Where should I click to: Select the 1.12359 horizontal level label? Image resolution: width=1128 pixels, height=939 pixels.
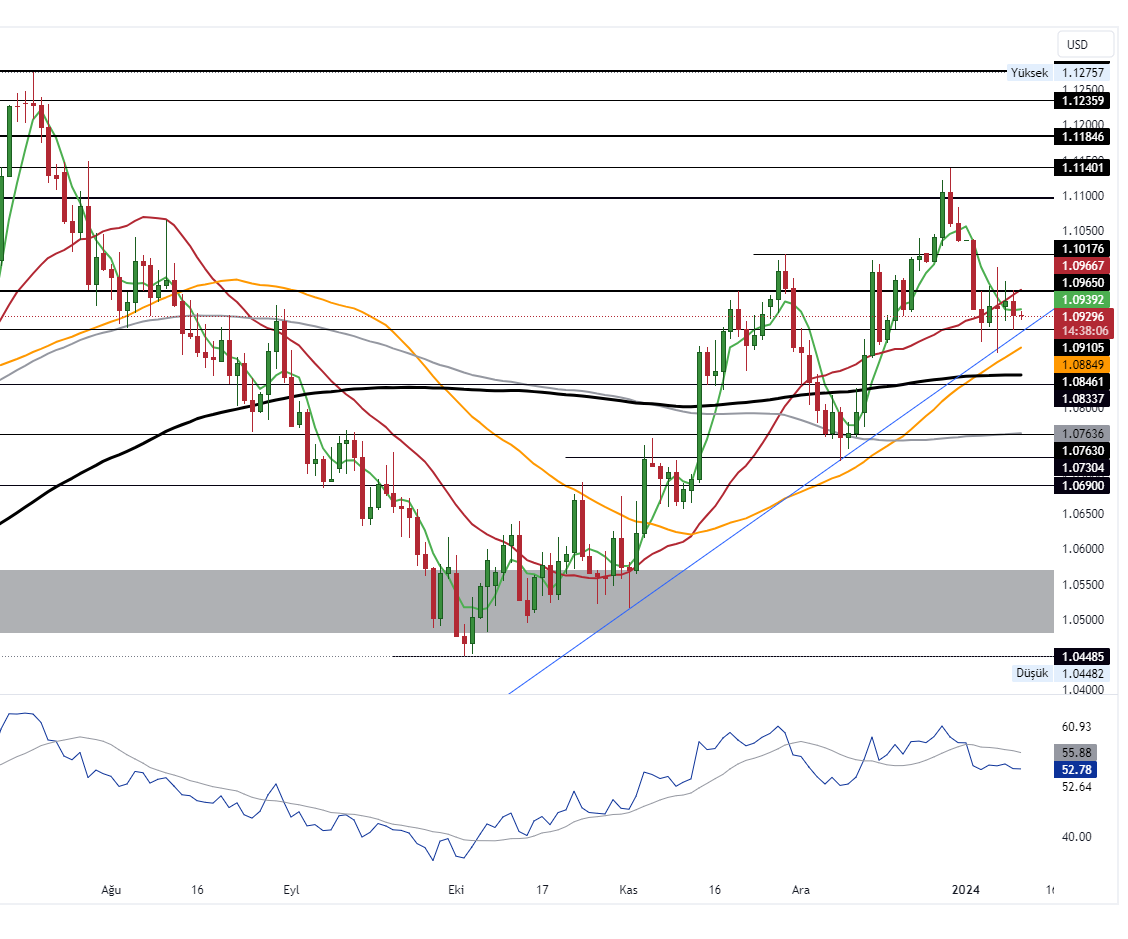click(1084, 101)
